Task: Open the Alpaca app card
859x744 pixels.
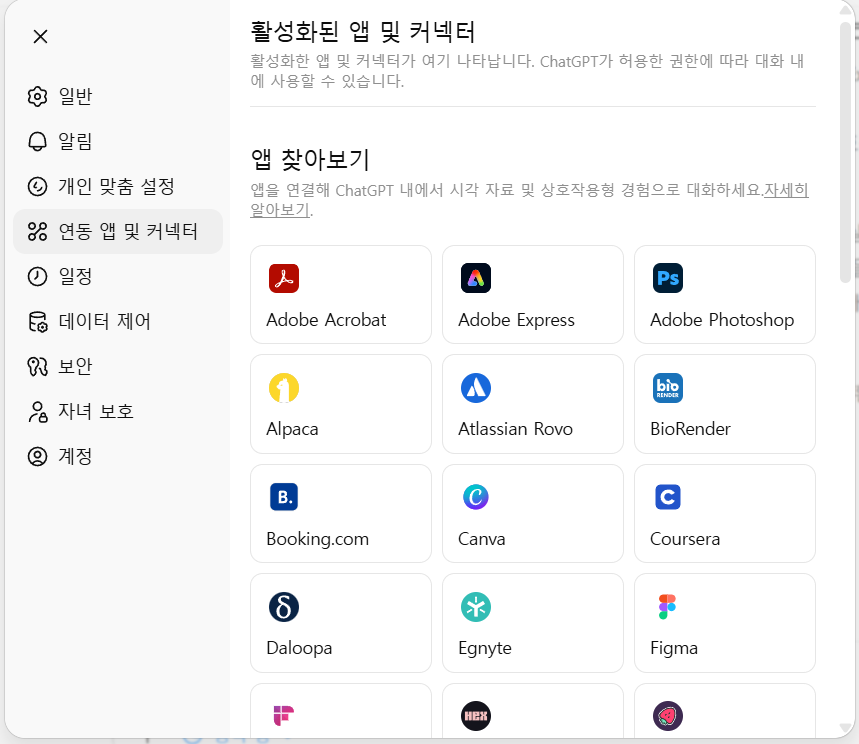Action: click(x=341, y=404)
